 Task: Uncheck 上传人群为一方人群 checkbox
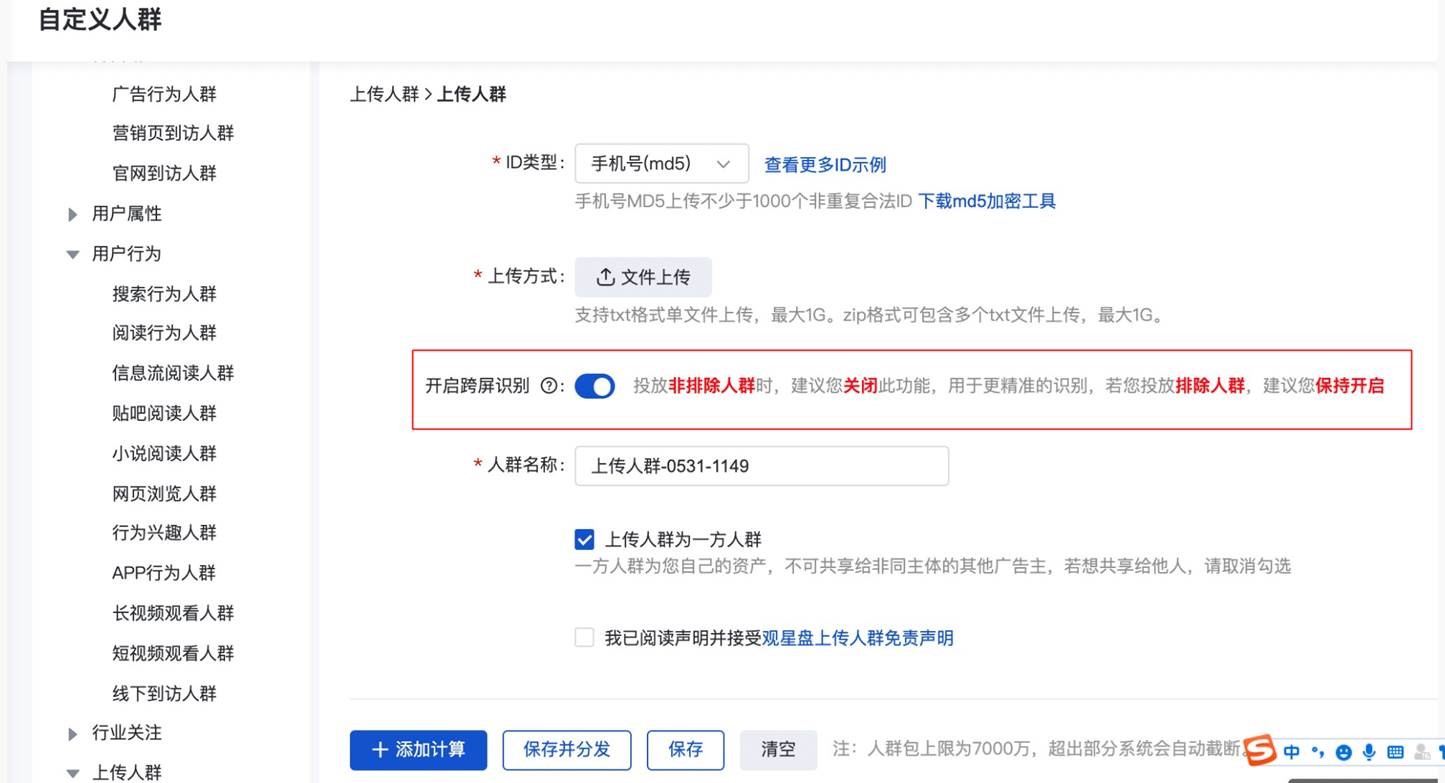[x=583, y=538]
